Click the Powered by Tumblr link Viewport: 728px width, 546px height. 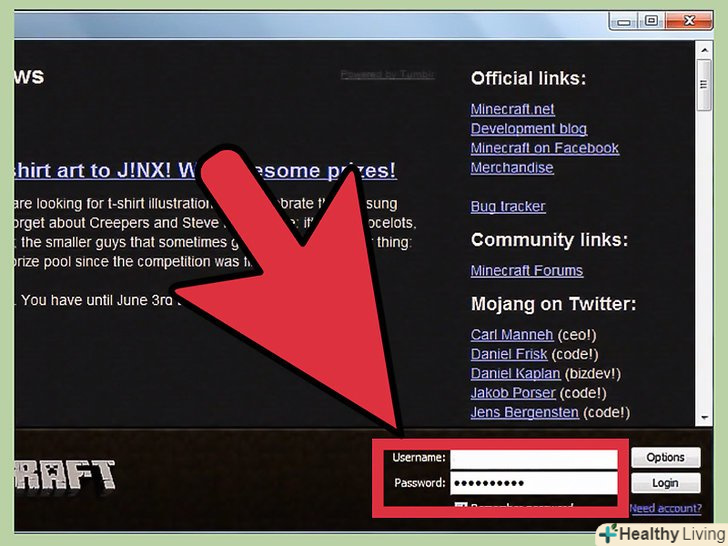click(x=387, y=74)
